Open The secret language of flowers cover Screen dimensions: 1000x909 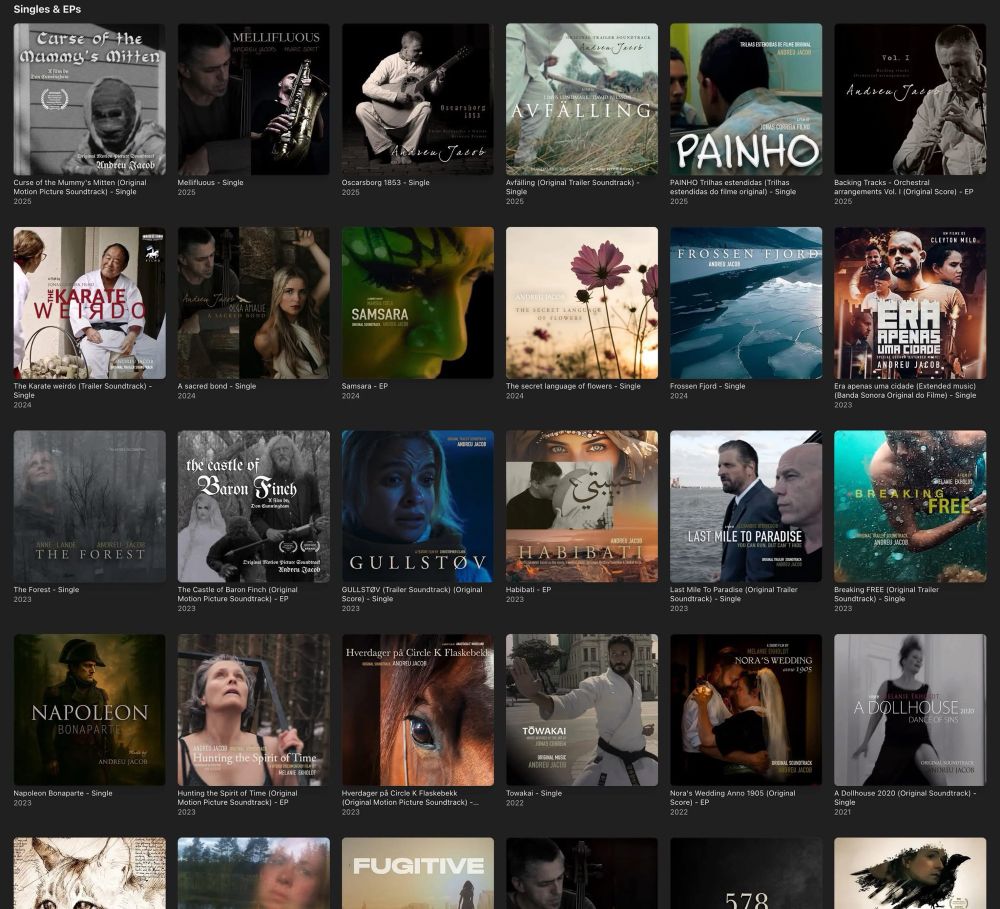pyautogui.click(x=582, y=303)
